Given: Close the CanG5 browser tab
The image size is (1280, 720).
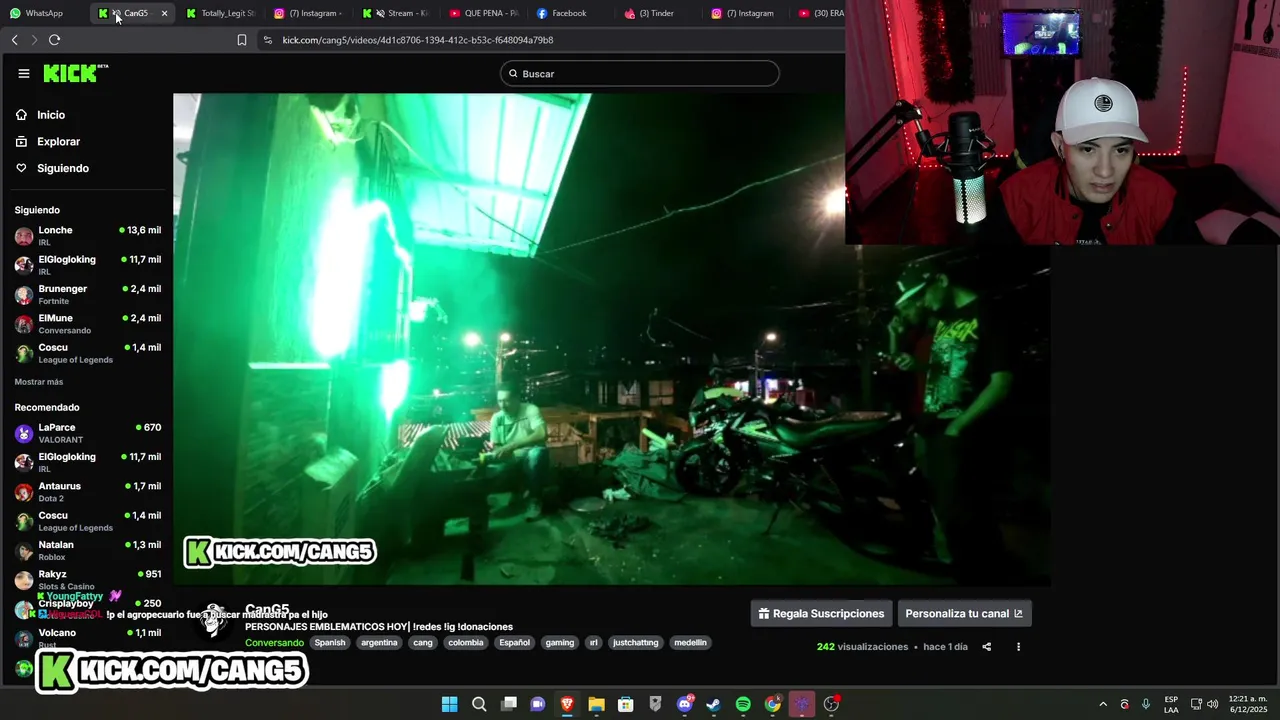Looking at the screenshot, I should point(164,13).
